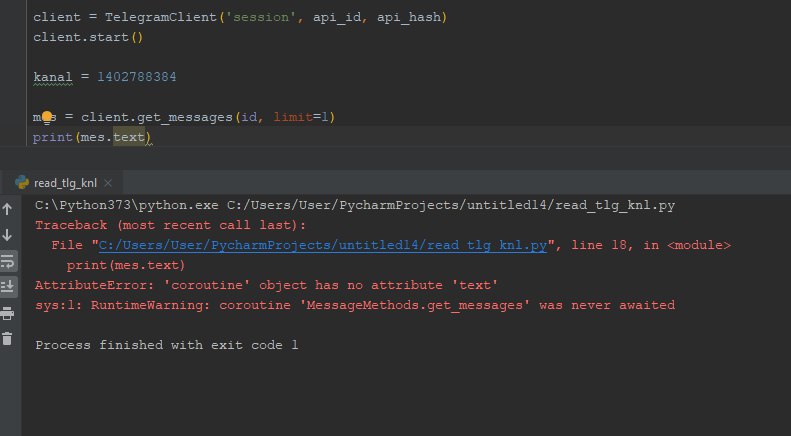791x436 pixels.
Task: Click the down arrow in run console sidebar
Action: pos(7,235)
